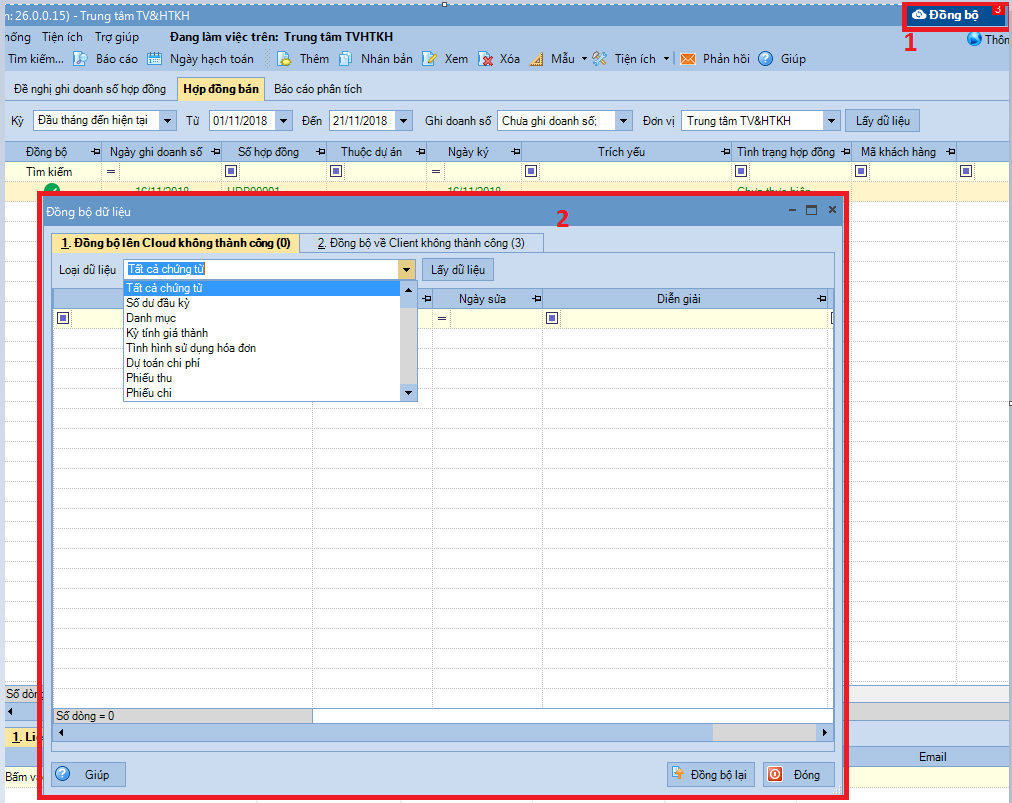Pin the Số hợp đồng column
1012x803 pixels.
(320, 152)
